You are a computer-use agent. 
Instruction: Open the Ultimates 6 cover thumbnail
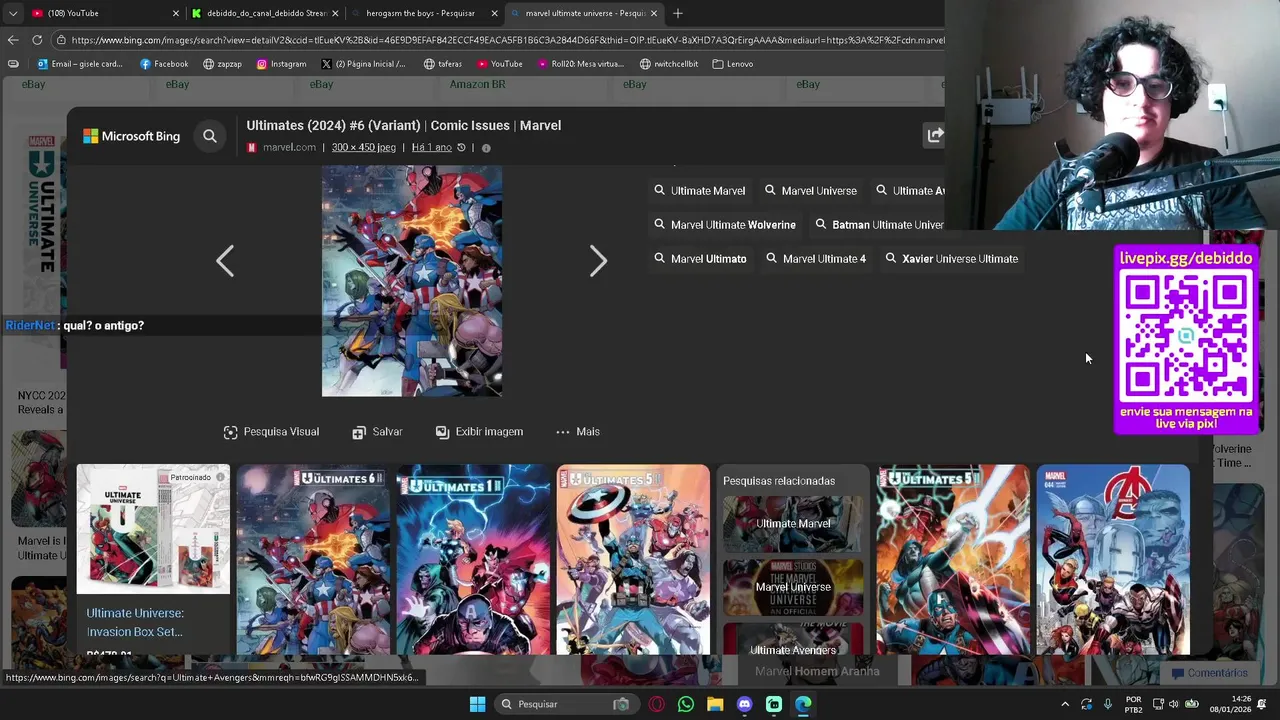click(x=313, y=559)
